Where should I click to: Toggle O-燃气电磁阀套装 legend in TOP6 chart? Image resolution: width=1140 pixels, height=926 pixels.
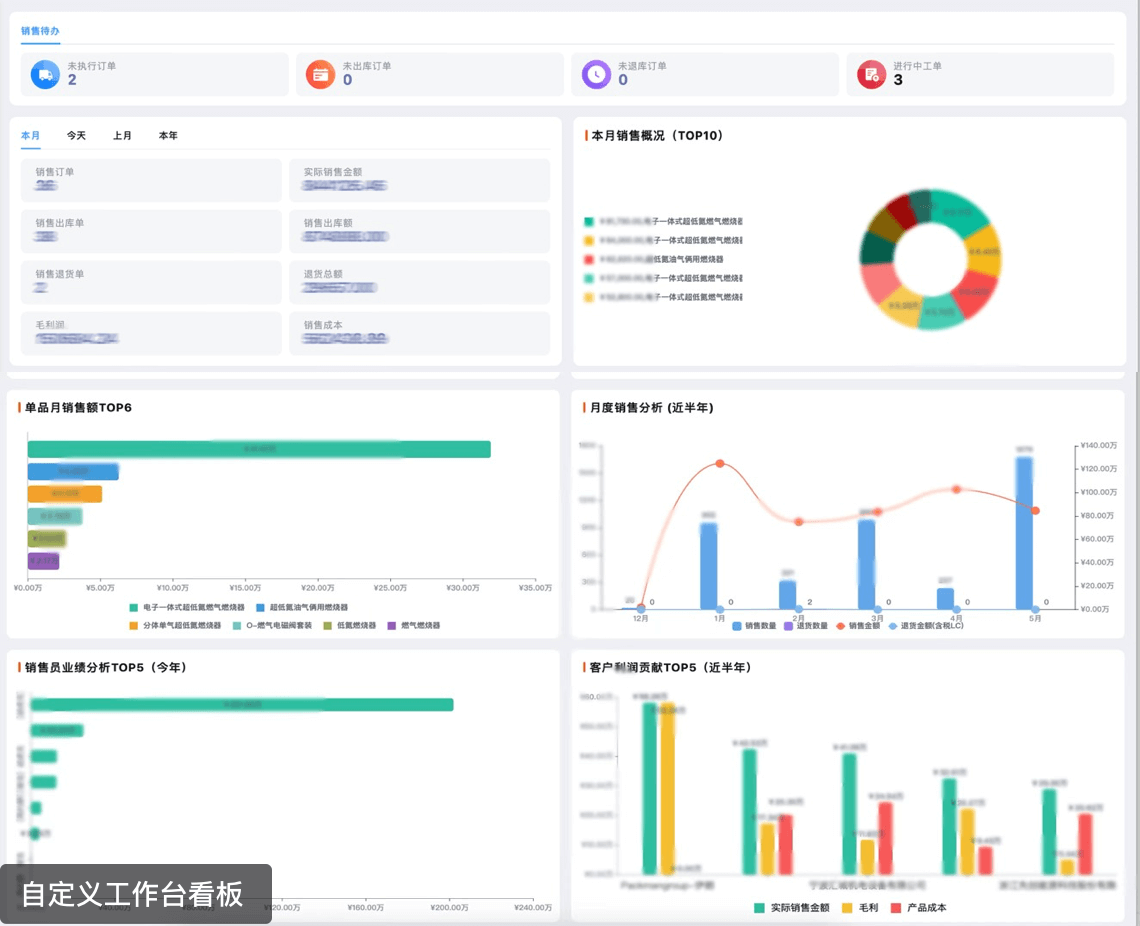tap(237, 625)
